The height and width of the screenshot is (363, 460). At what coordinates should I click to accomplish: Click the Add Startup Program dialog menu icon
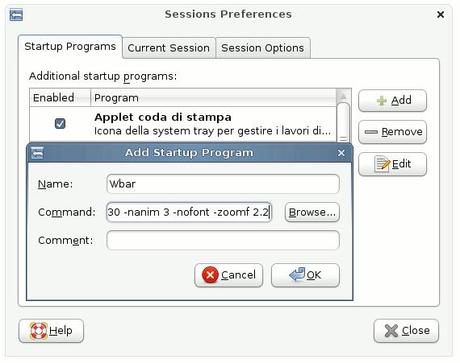coord(37,153)
